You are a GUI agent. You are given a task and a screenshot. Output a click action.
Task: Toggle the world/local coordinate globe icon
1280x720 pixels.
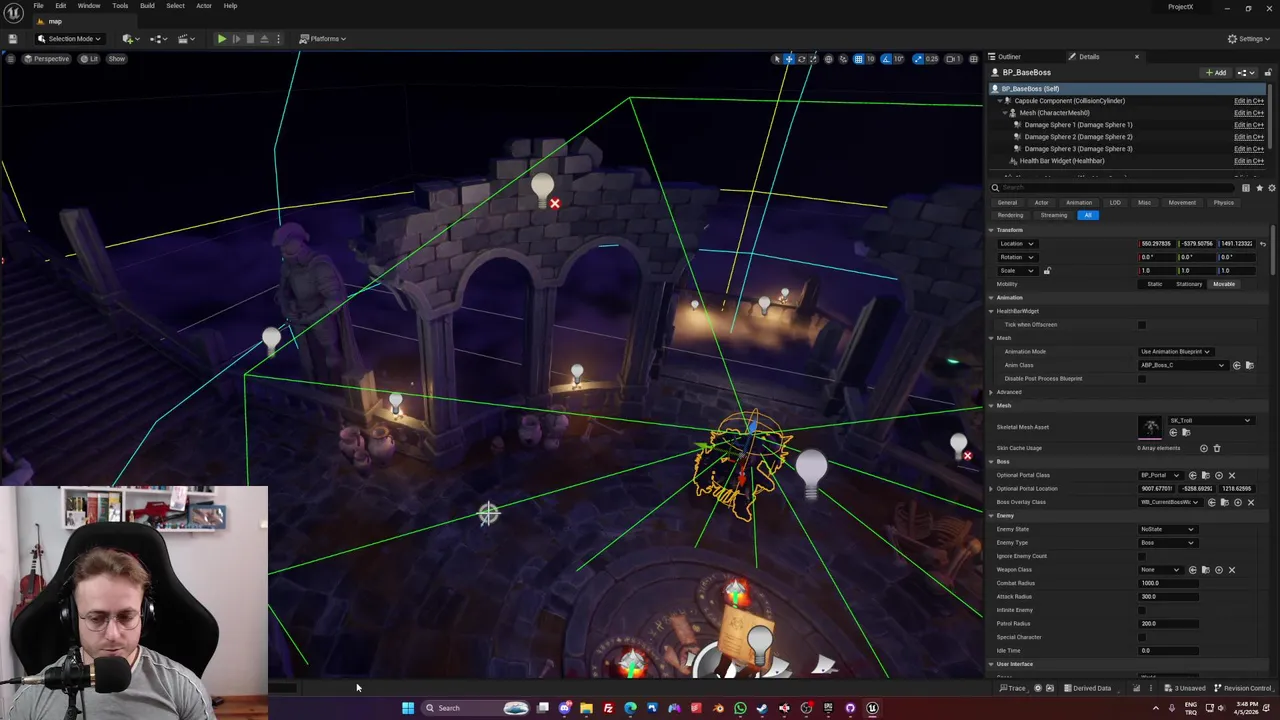coord(828,59)
